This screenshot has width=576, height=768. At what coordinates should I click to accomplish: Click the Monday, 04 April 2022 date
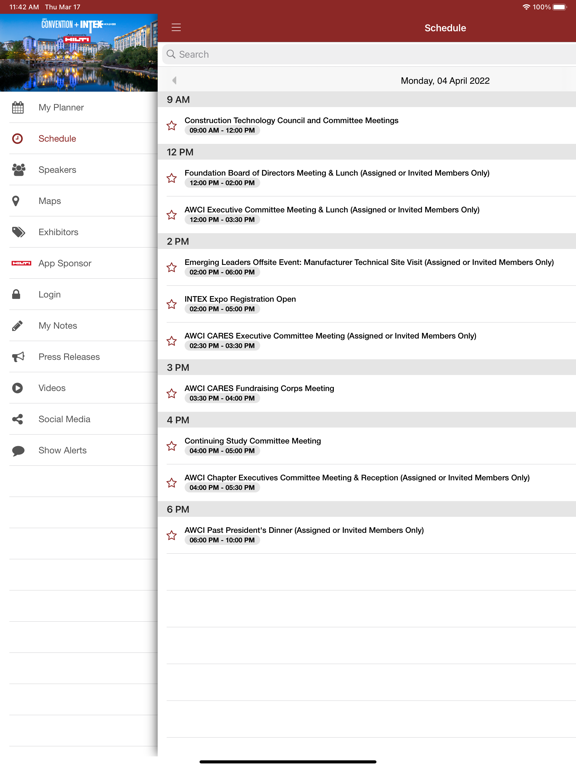[x=445, y=80]
